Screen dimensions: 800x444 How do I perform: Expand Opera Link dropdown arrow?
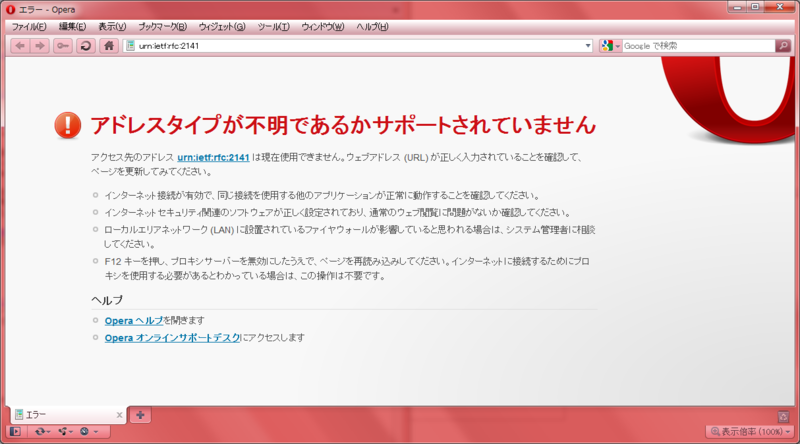coord(49,432)
